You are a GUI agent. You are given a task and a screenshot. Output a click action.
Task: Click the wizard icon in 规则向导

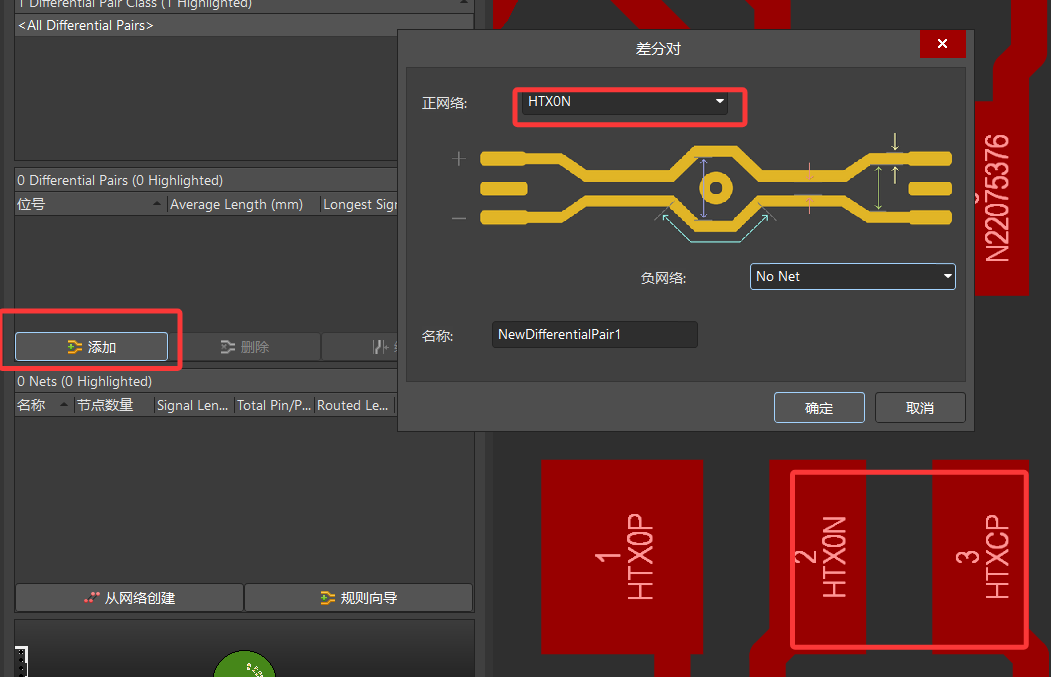point(327,598)
